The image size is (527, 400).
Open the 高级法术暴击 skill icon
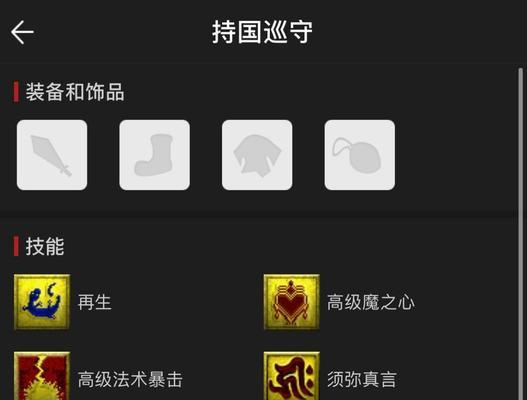42,376
